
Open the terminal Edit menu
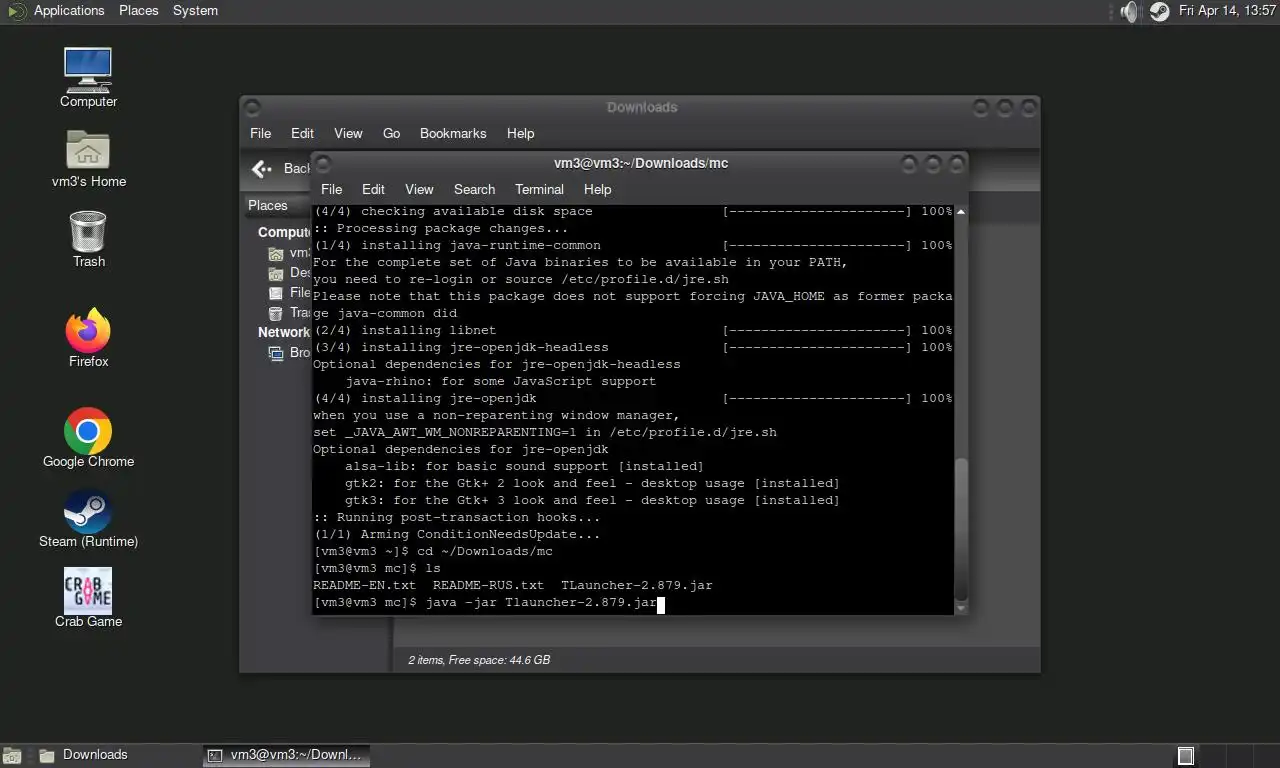[x=373, y=189]
